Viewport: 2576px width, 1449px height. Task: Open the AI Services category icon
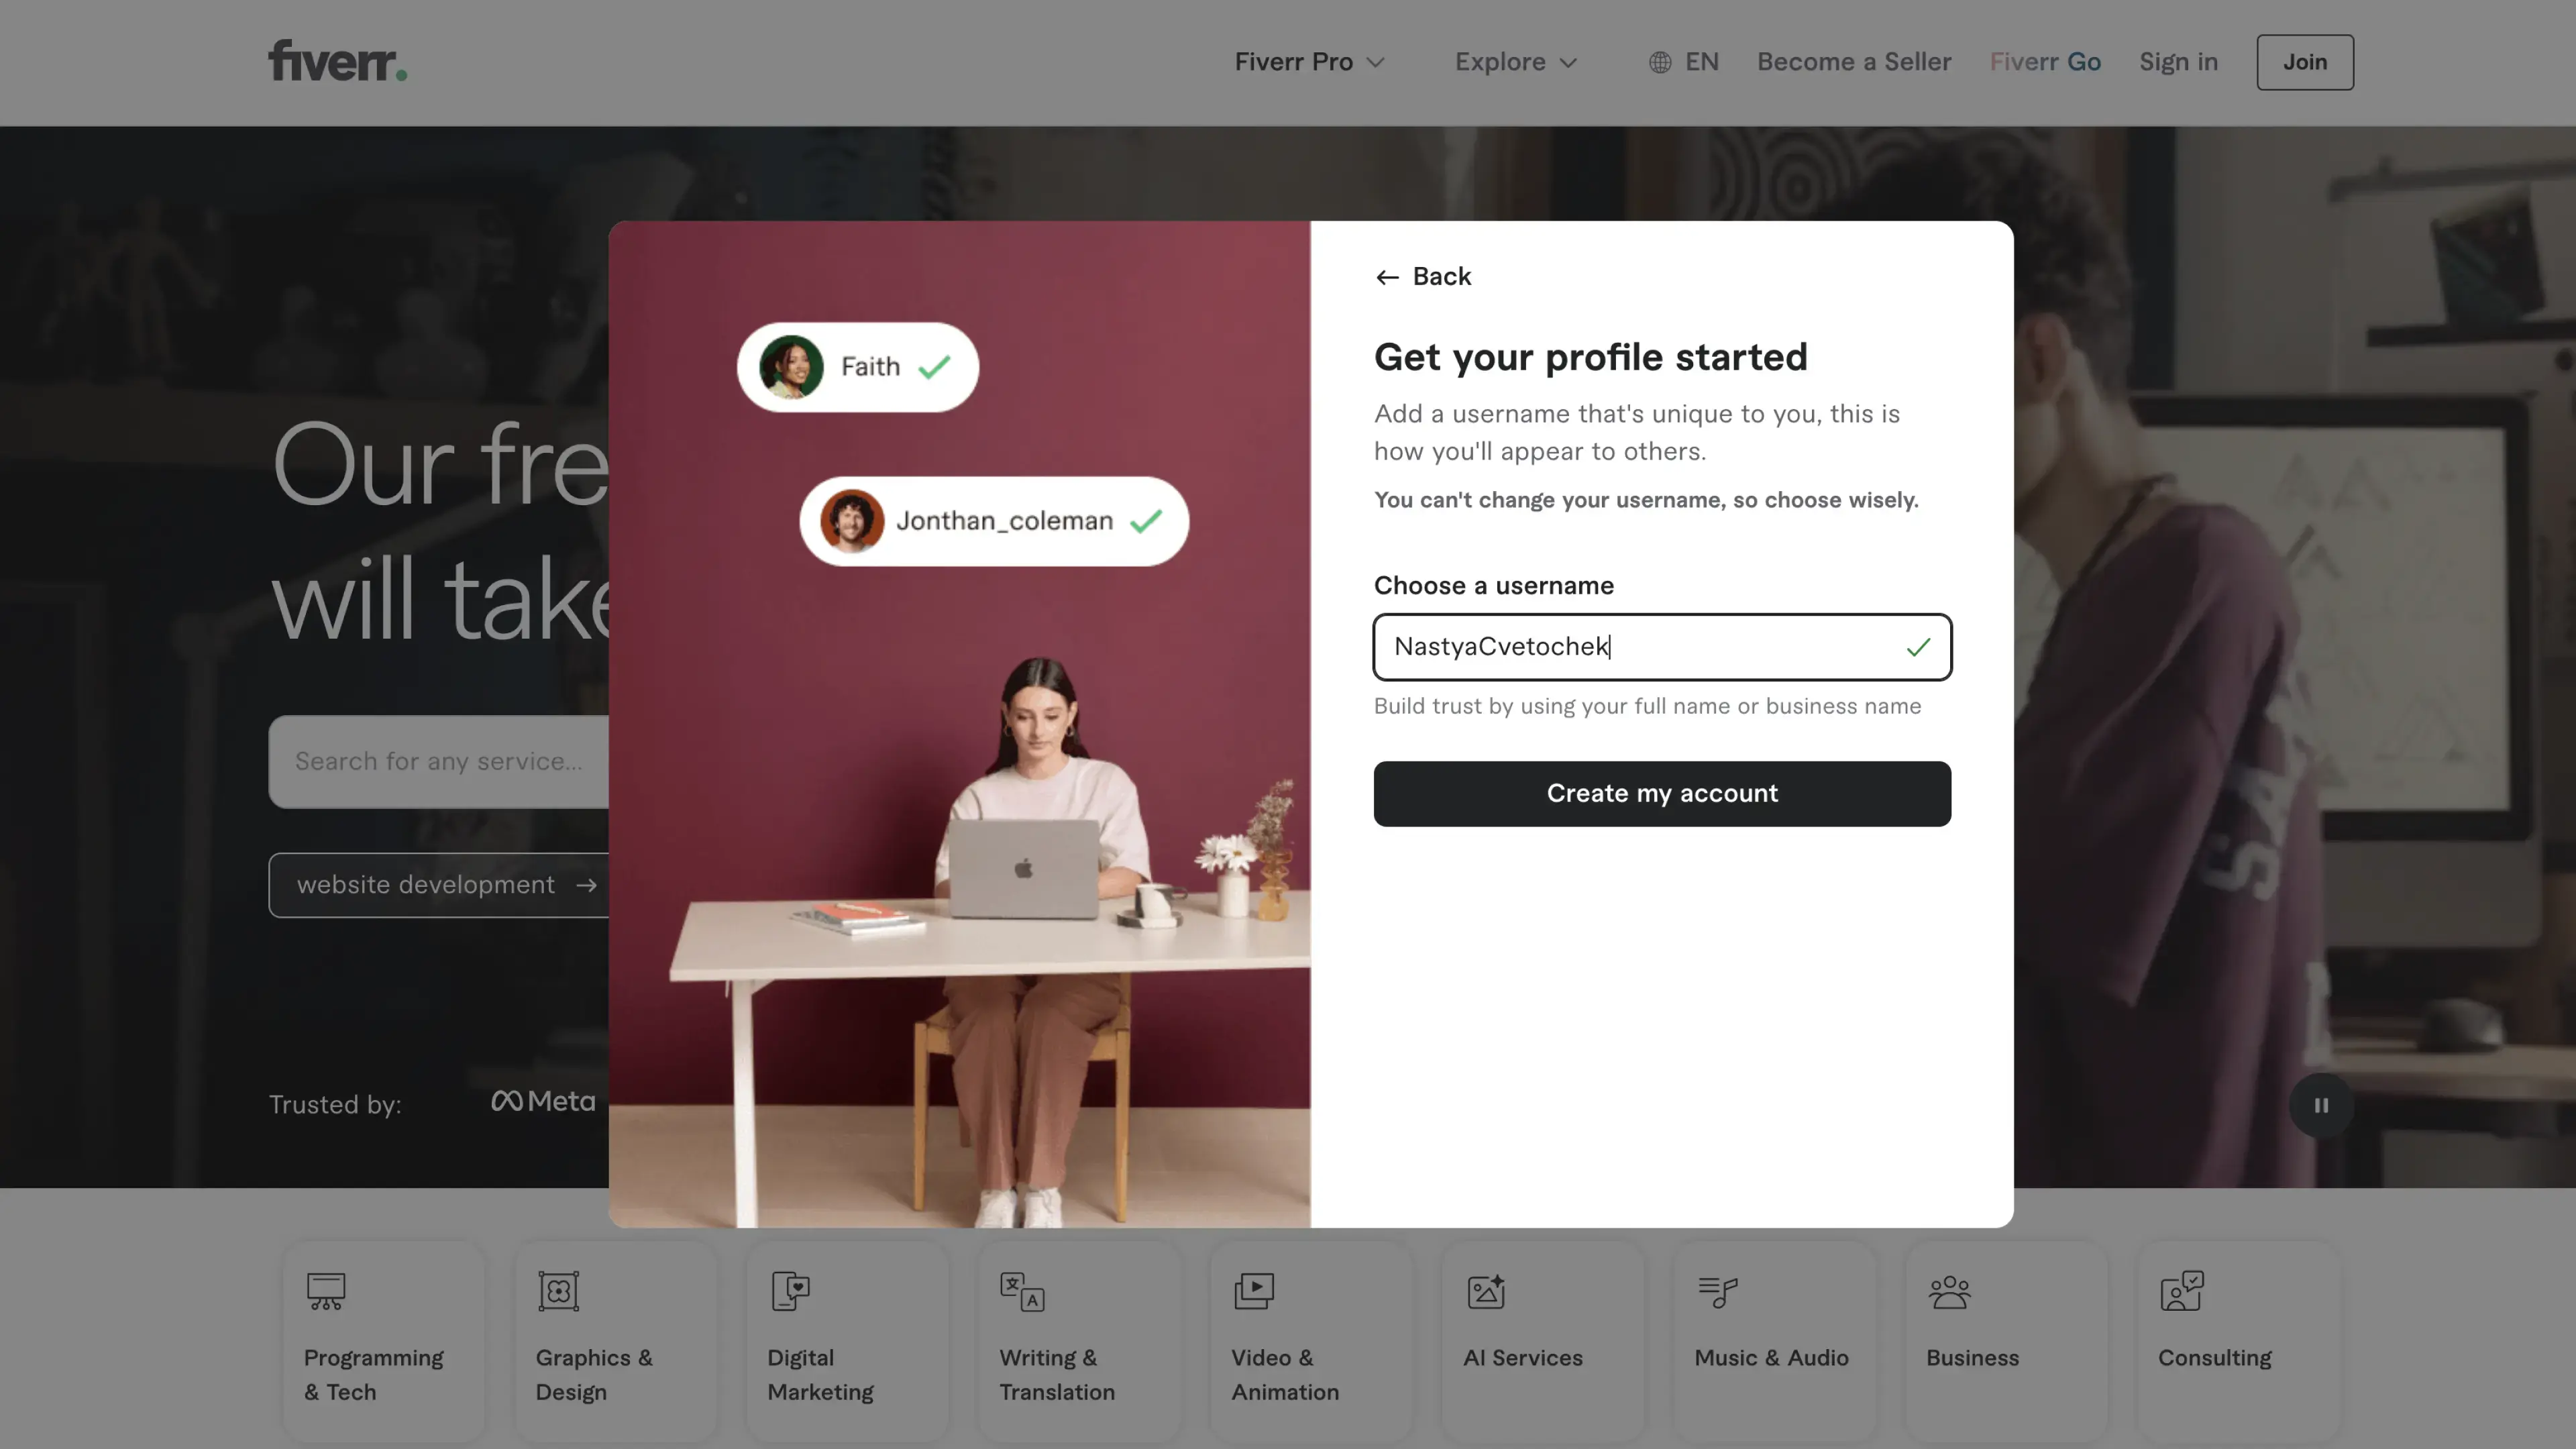click(x=1486, y=1291)
